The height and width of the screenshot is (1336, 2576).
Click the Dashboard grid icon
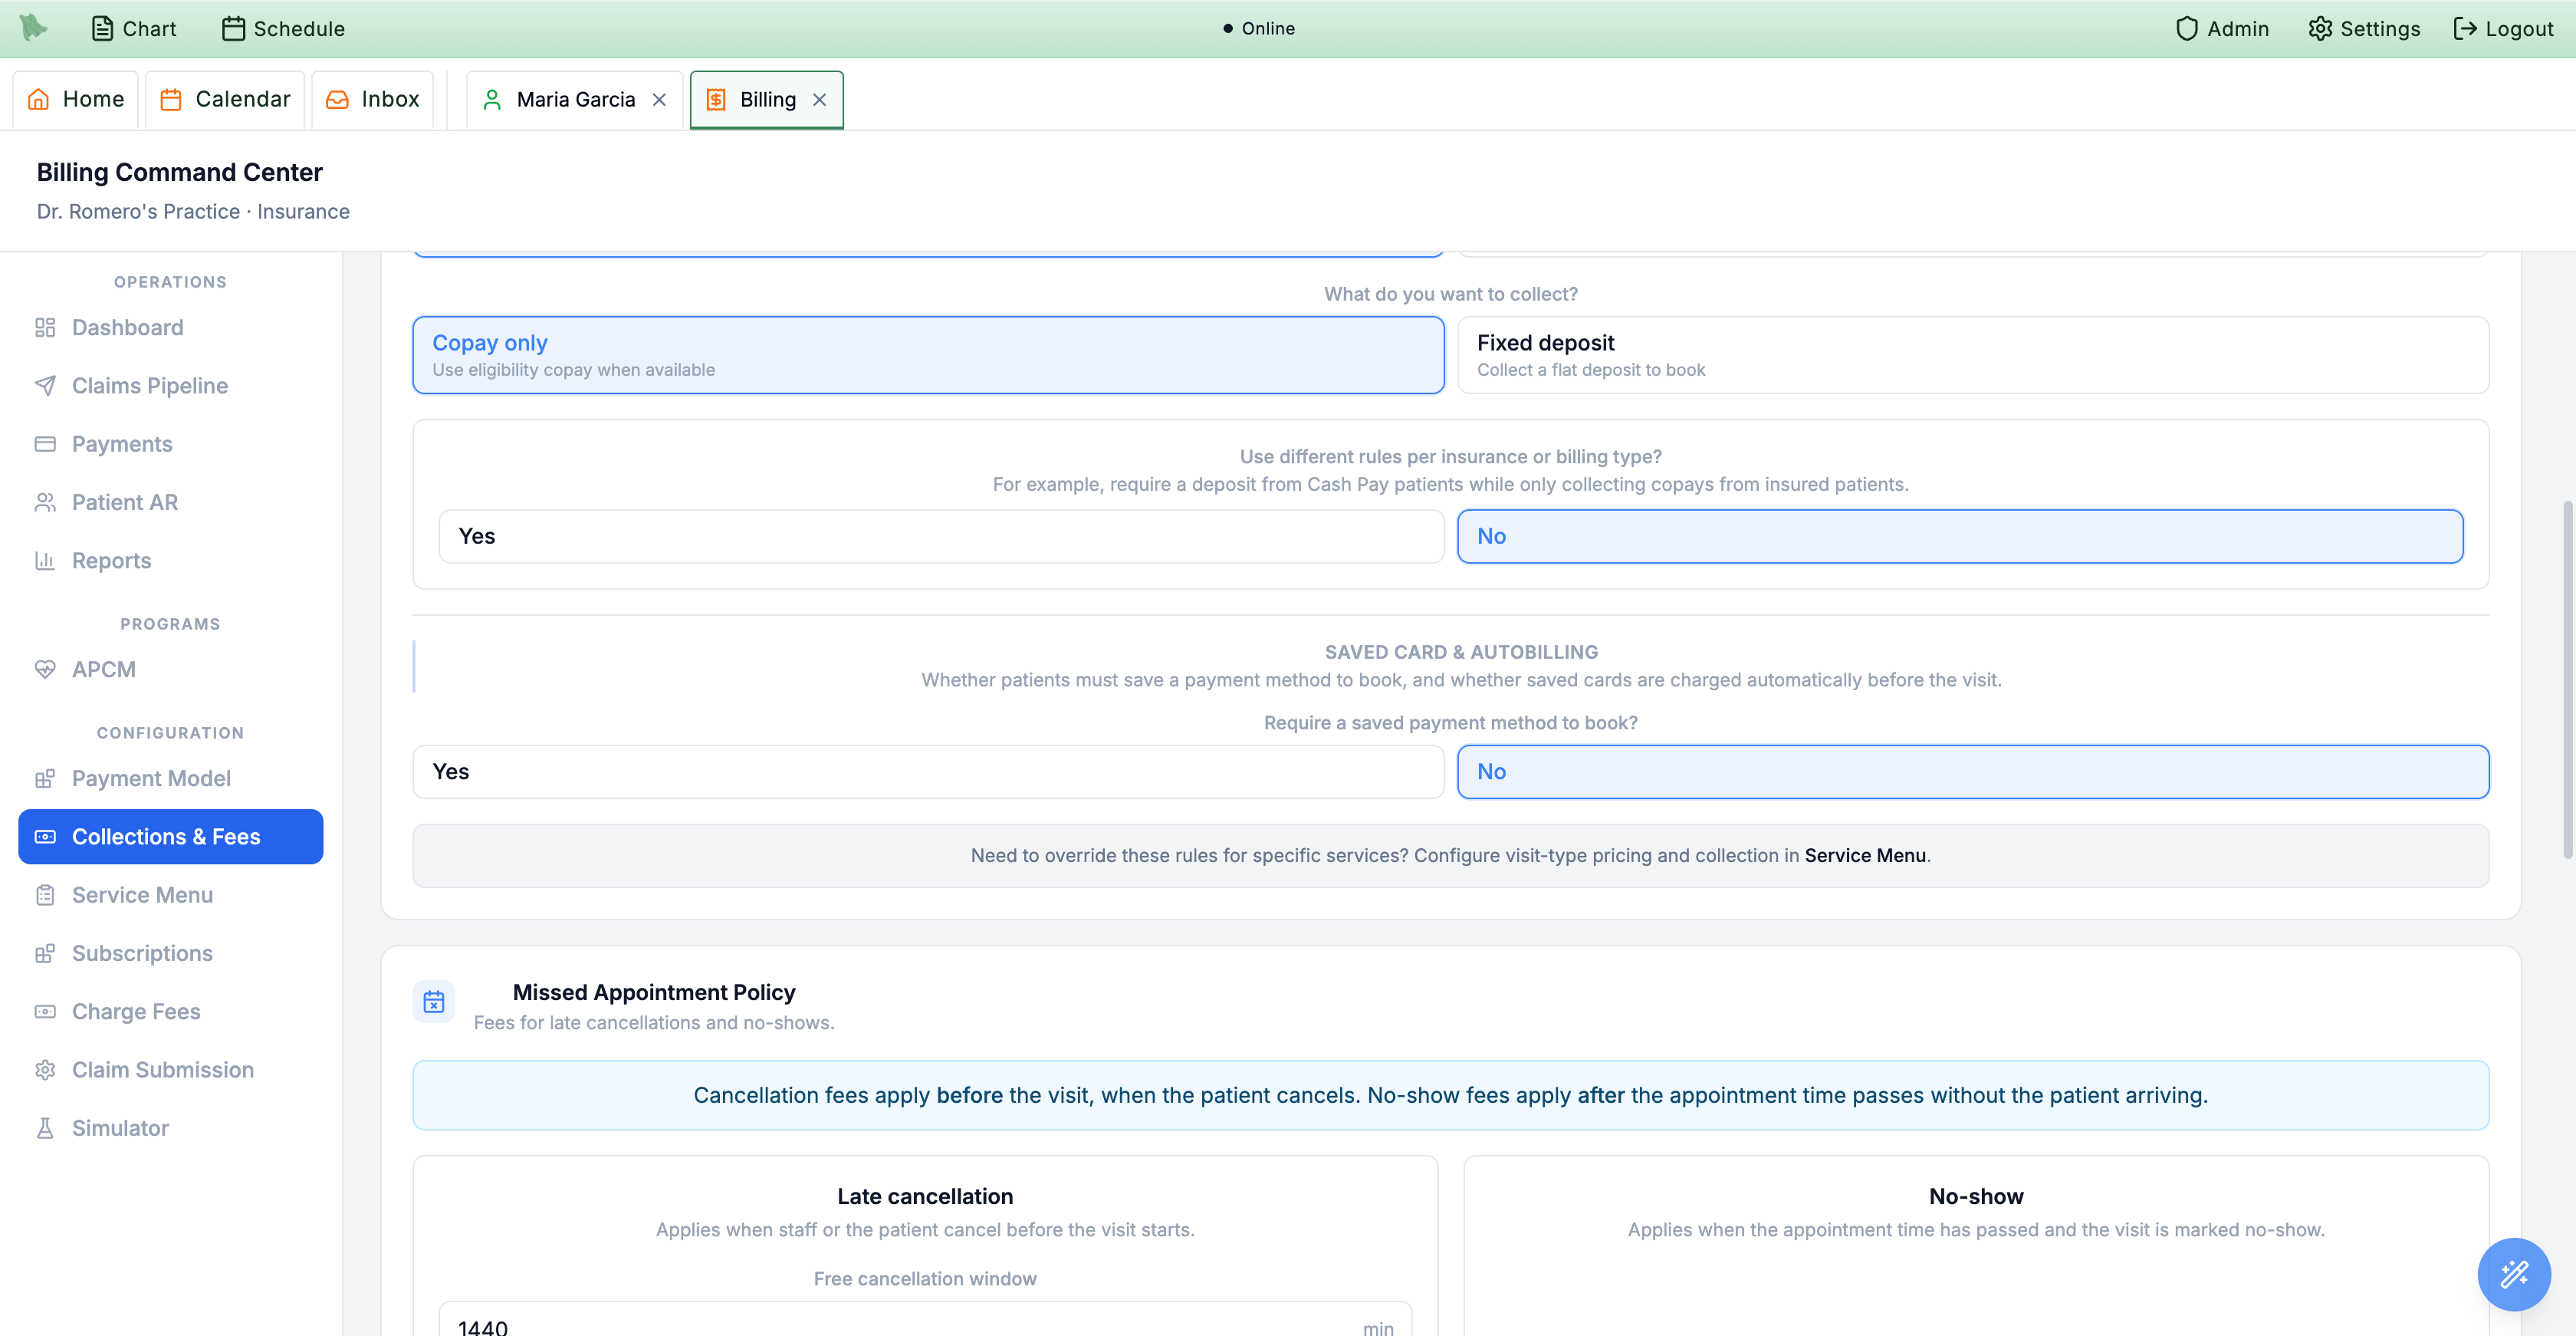point(45,327)
